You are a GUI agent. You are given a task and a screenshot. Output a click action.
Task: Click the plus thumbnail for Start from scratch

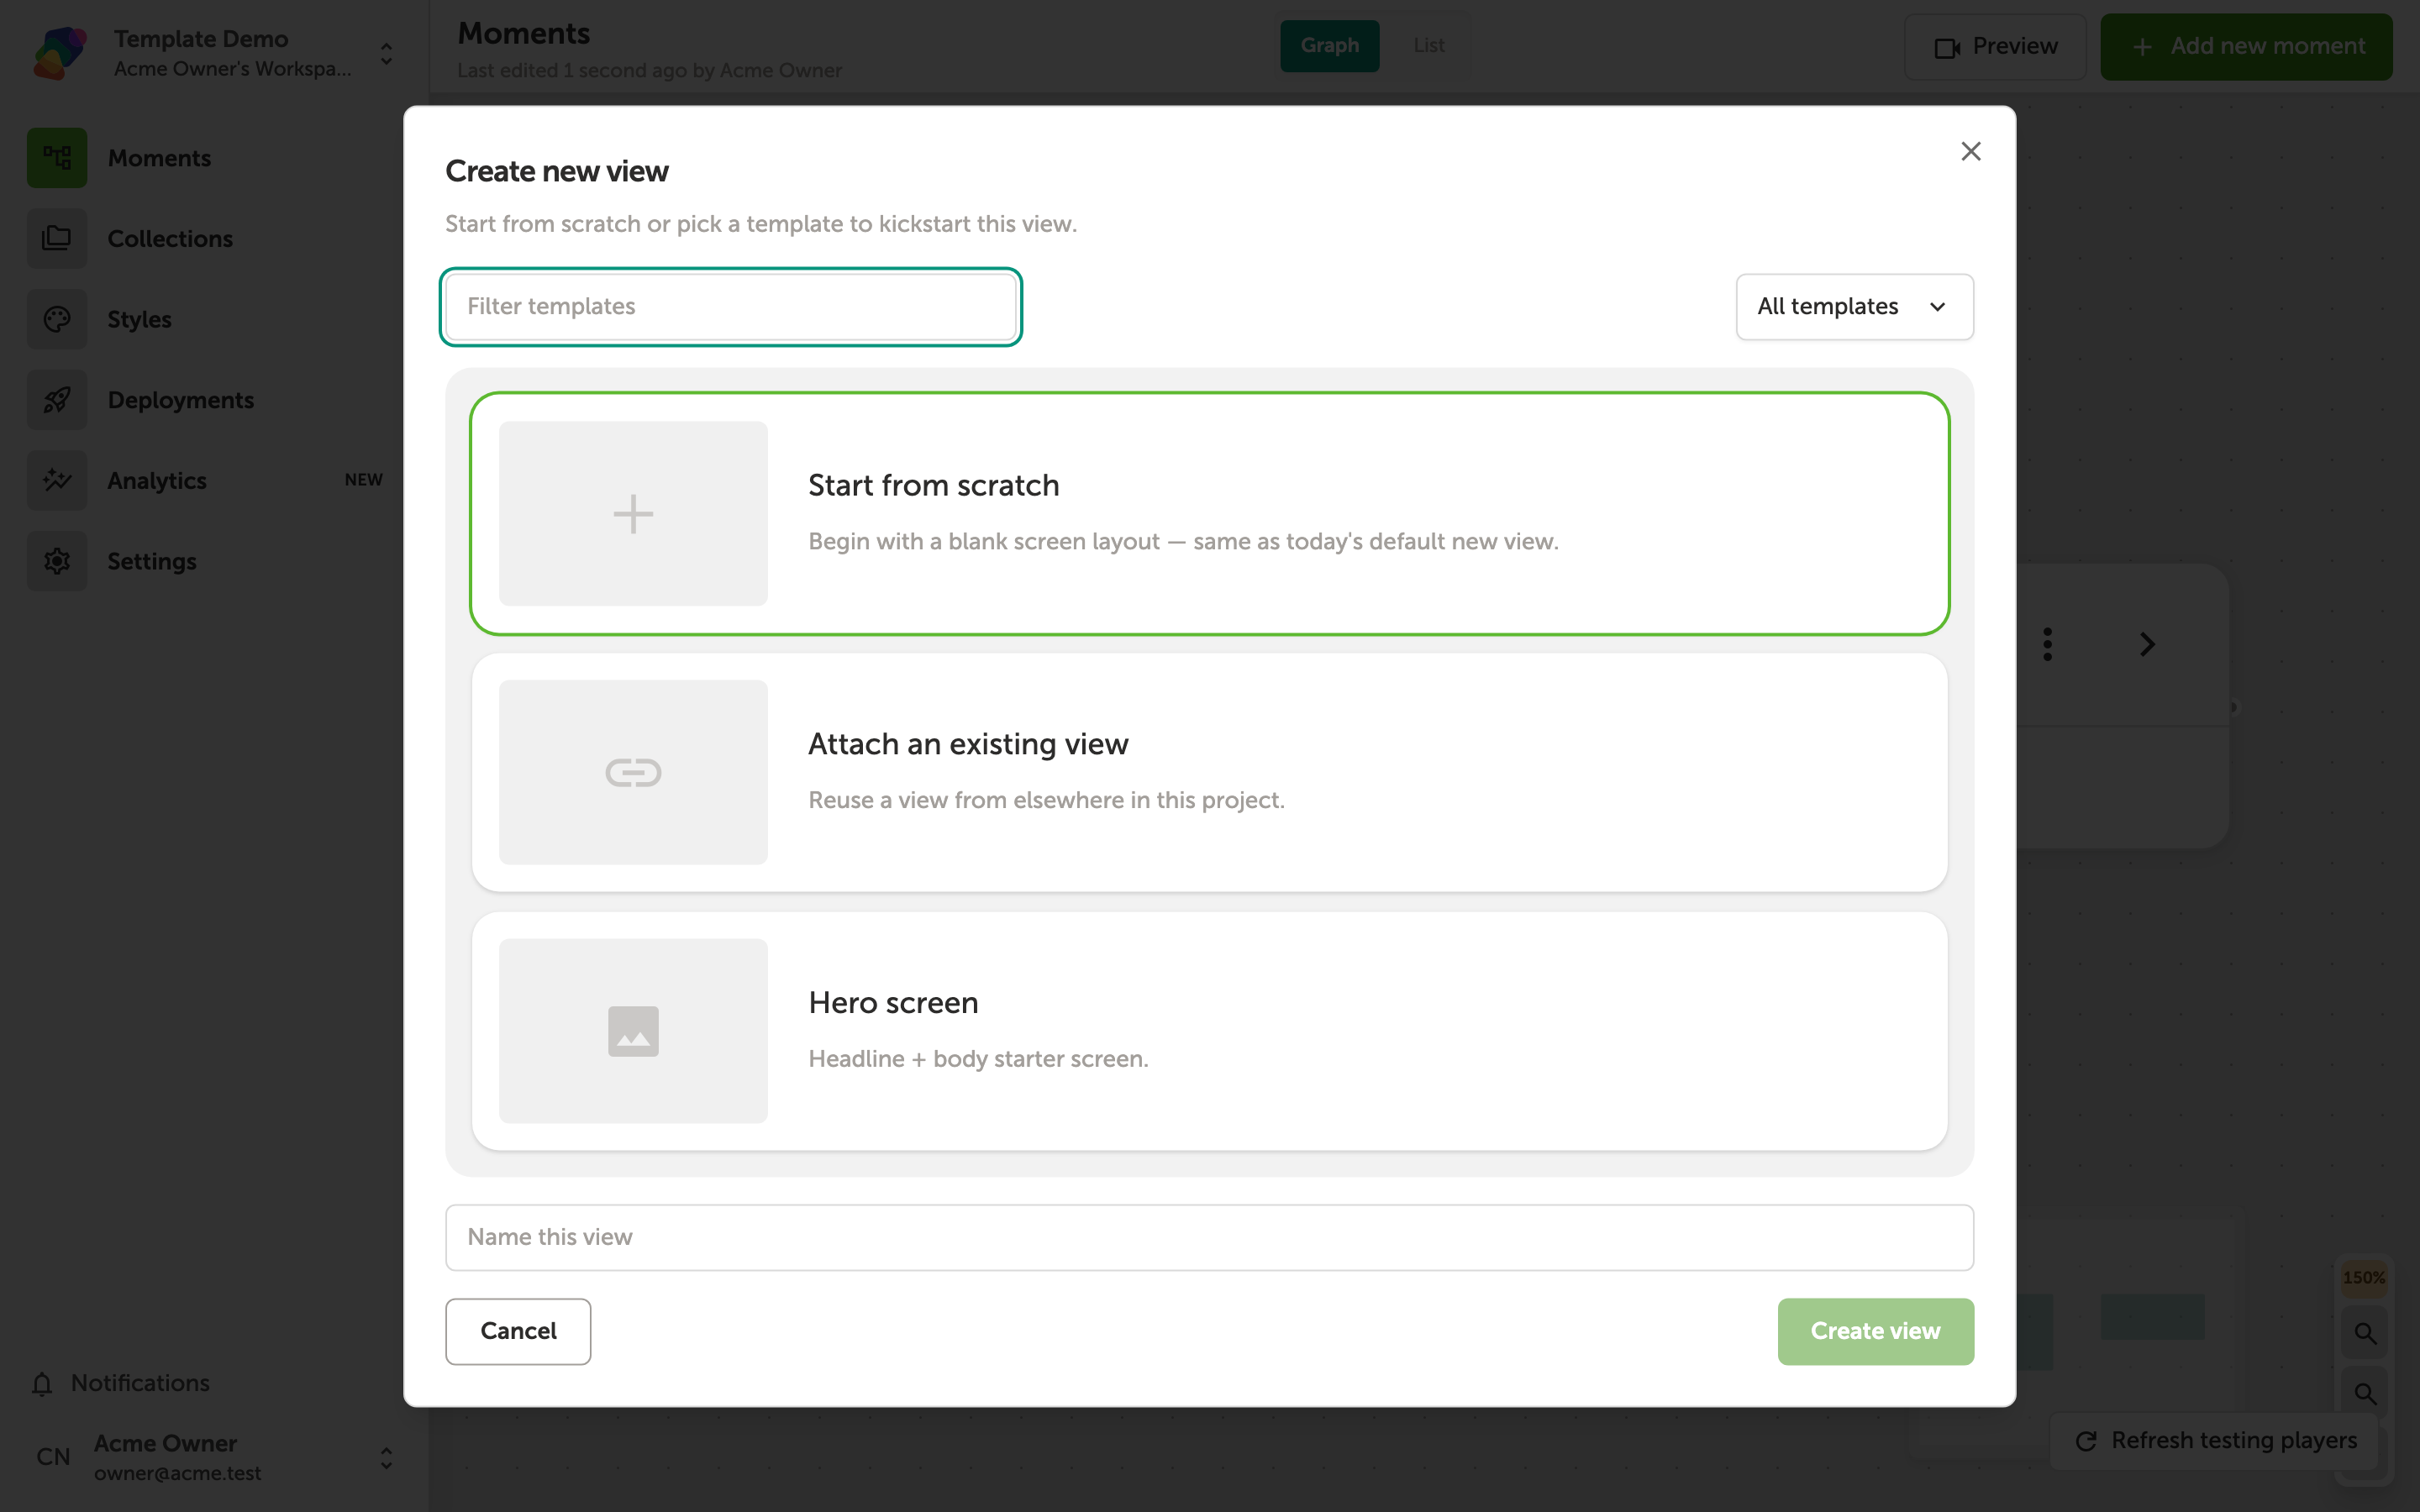coord(633,513)
